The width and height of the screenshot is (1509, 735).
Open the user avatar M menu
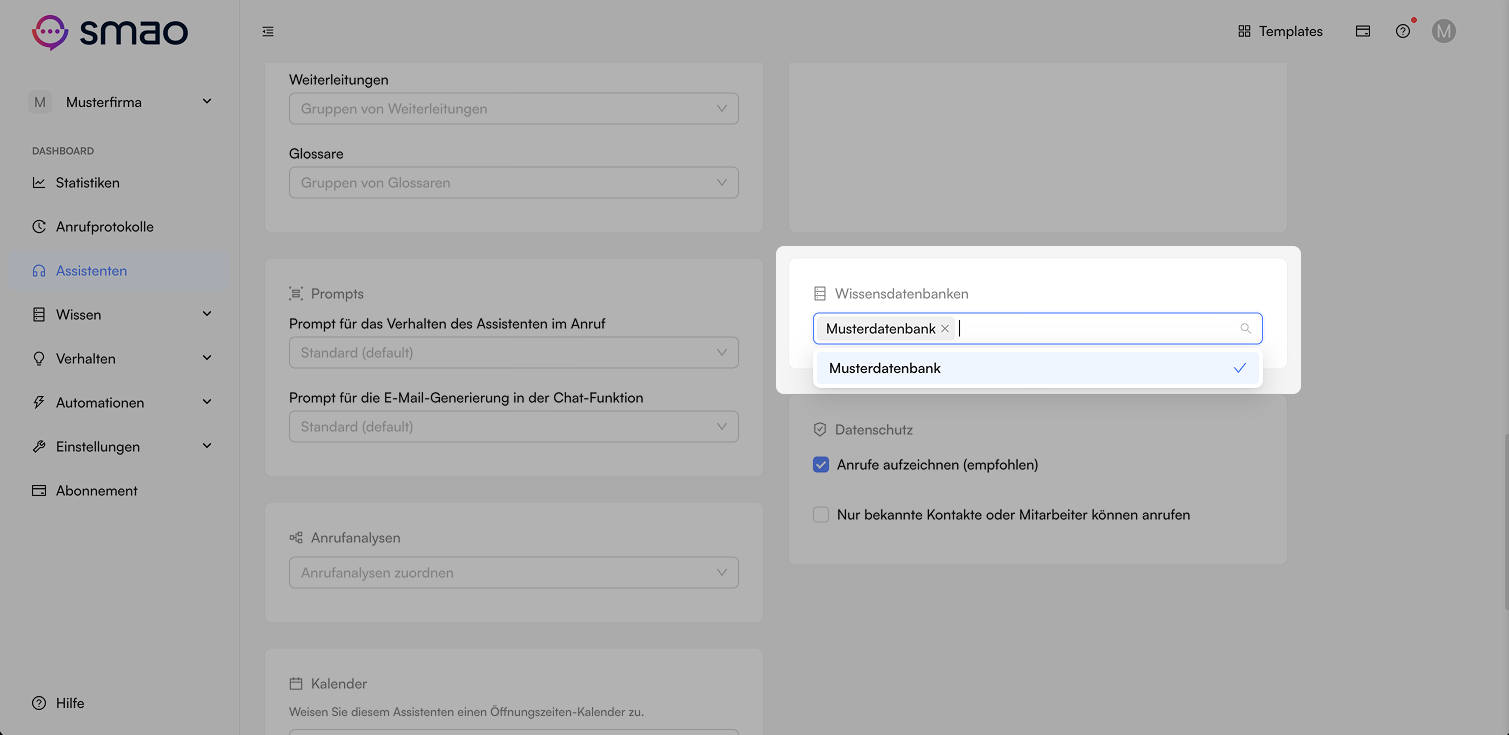click(1443, 32)
